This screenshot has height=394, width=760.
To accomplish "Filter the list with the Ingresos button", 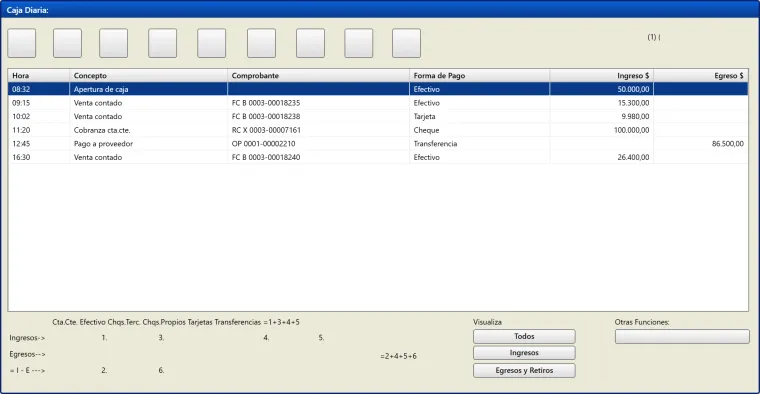I will coord(524,353).
